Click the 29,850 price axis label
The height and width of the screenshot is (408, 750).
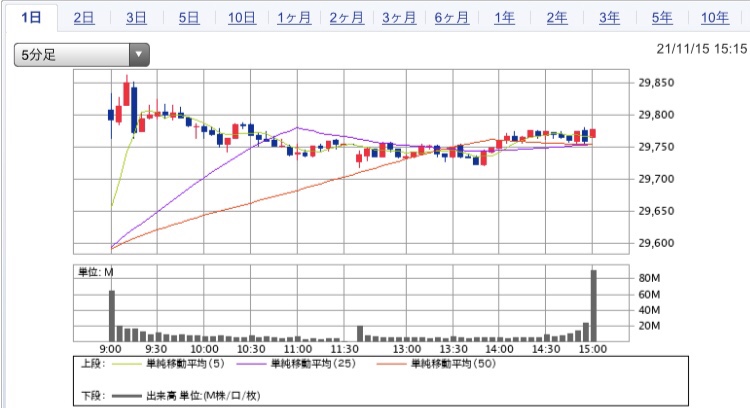656,83
